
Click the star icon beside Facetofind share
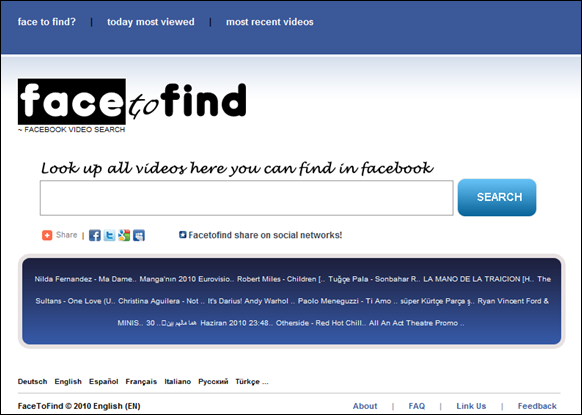click(183, 235)
